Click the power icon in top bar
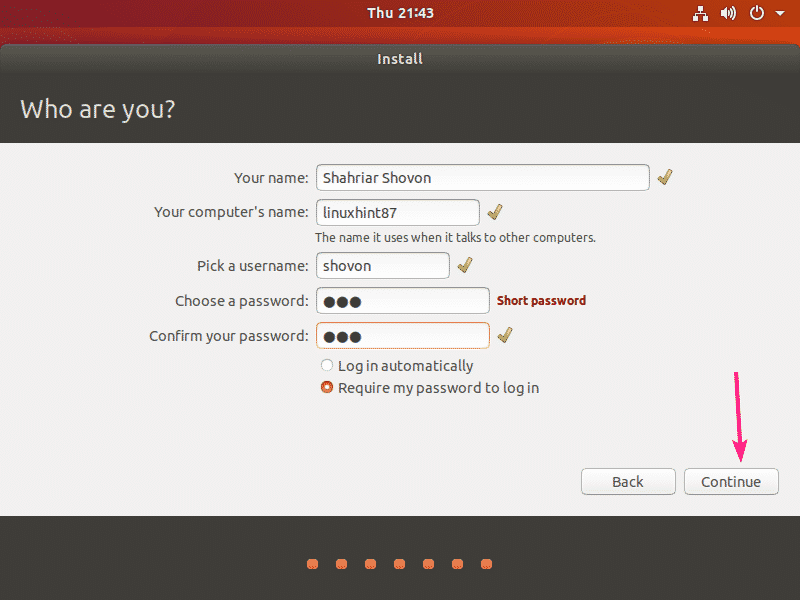The image size is (800, 600). (757, 13)
